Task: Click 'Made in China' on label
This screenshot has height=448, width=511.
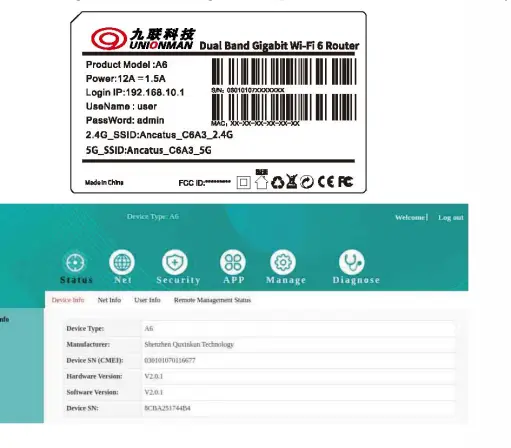Action: (104, 183)
